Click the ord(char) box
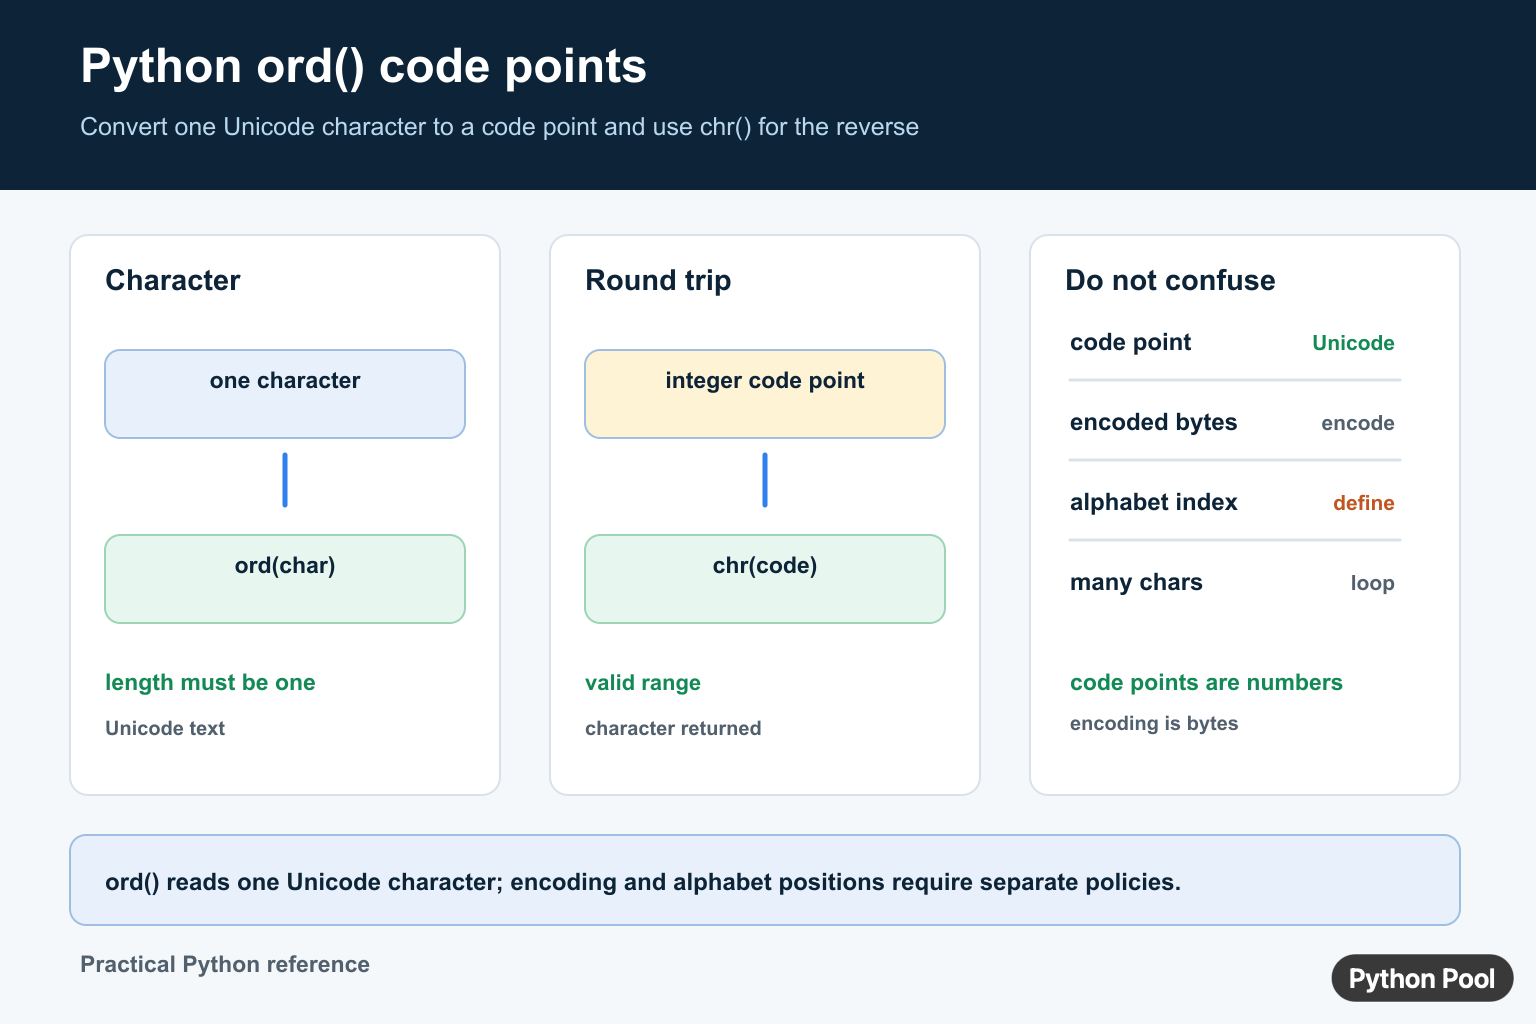Image resolution: width=1536 pixels, height=1024 pixels. [x=285, y=579]
